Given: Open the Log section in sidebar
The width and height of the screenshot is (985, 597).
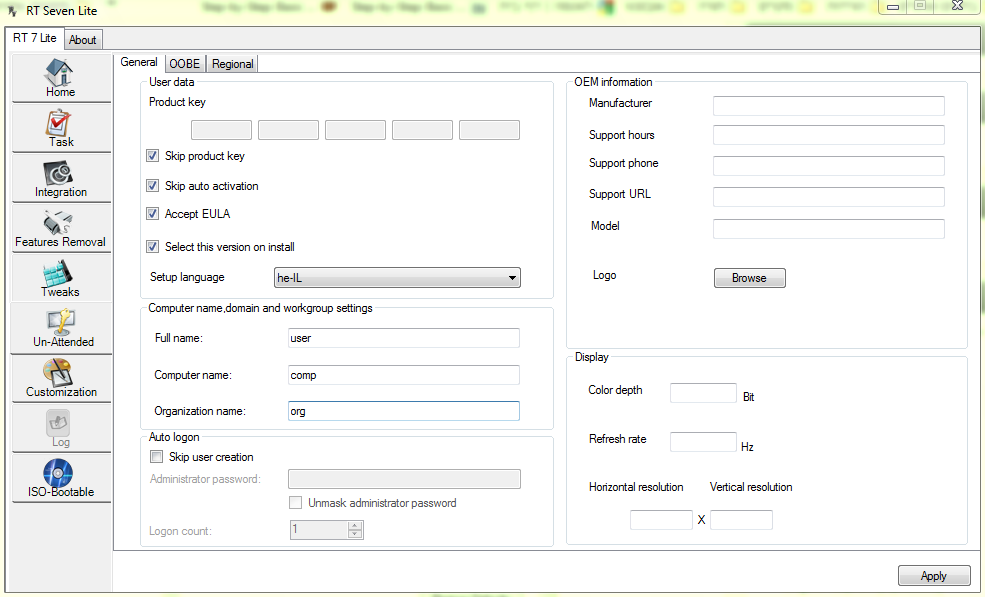Looking at the screenshot, I should tap(61, 429).
